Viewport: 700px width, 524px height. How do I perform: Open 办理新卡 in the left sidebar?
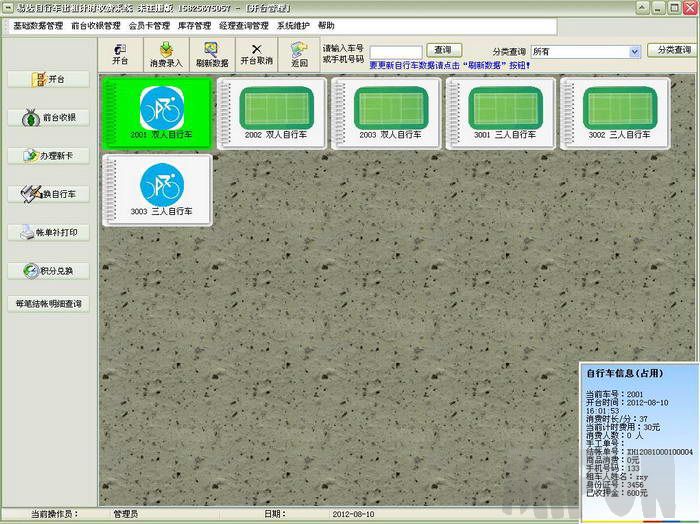tap(48, 156)
